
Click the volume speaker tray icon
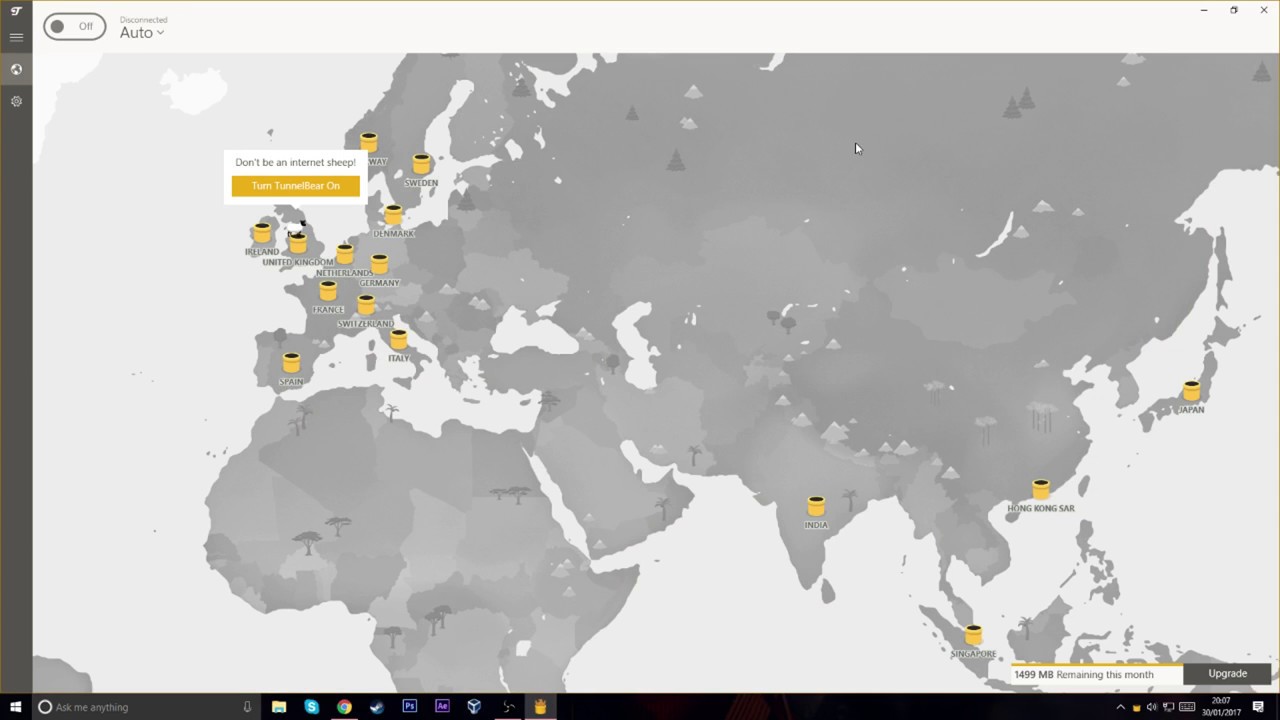tap(1152, 707)
